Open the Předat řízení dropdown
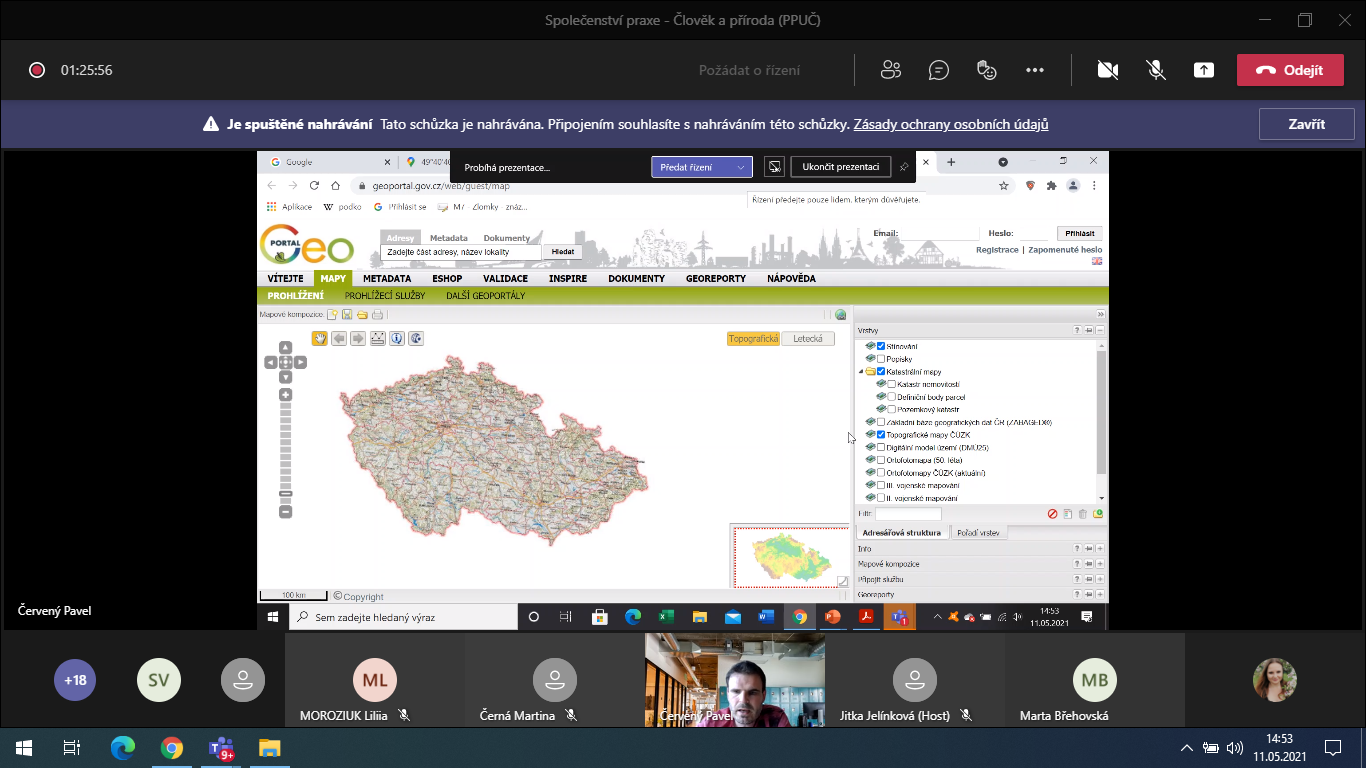Viewport: 1366px width, 768px height. pyautogui.click(x=701, y=167)
